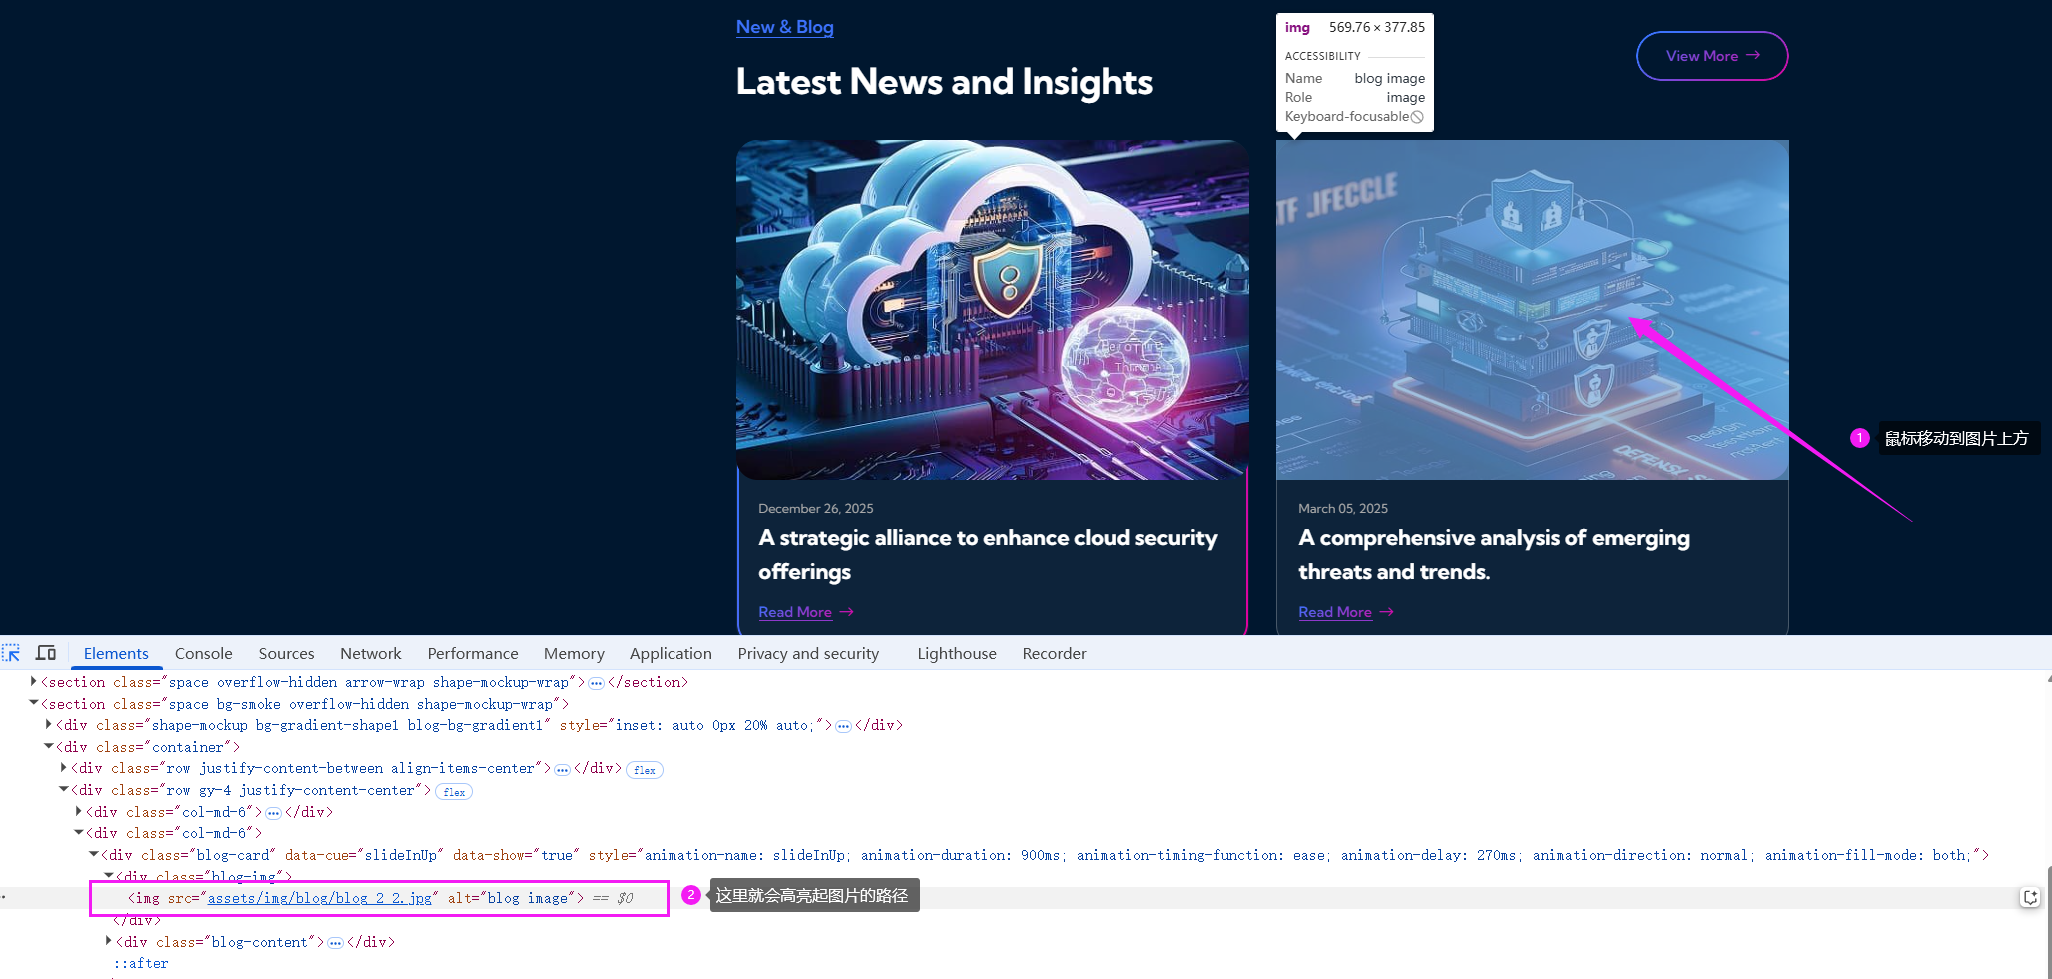Open the Network tab
Viewport: 2052px width, 979px height.
tap(370, 653)
